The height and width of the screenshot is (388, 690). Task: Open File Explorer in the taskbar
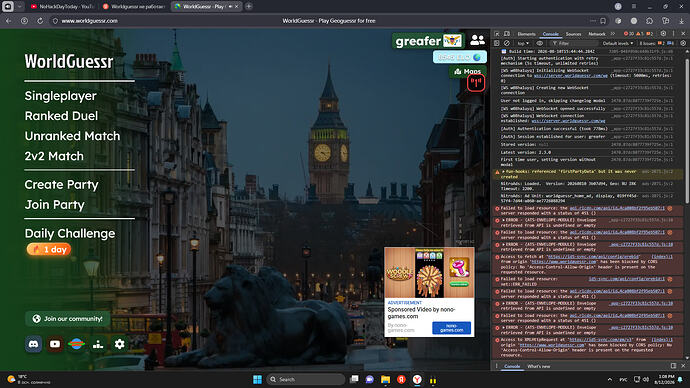pyautogui.click(x=385, y=379)
